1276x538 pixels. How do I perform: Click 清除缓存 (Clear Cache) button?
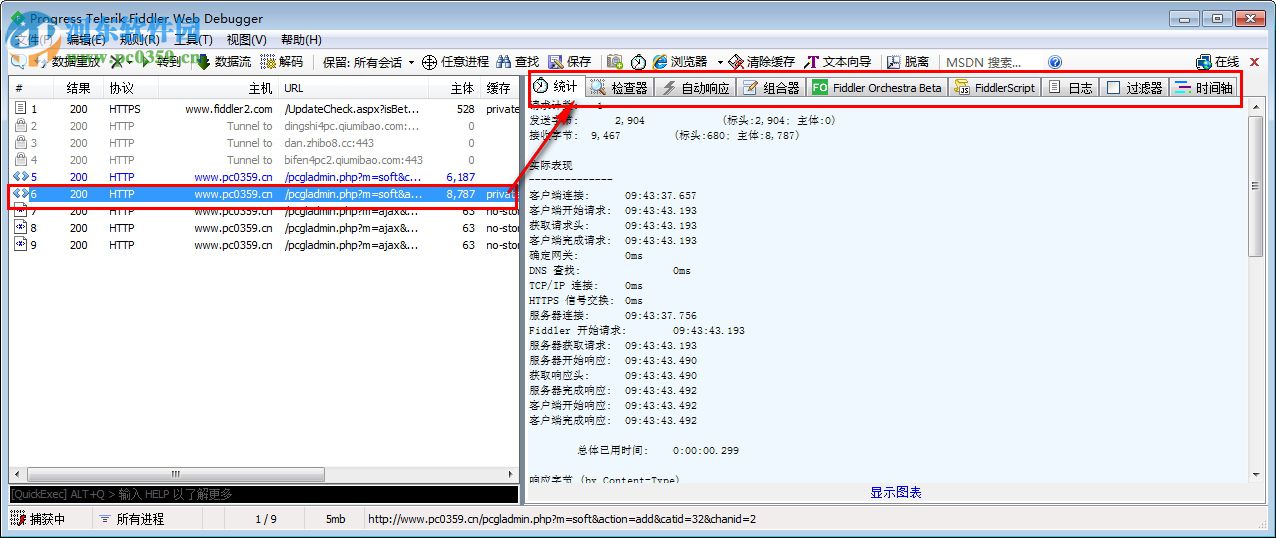pos(762,62)
